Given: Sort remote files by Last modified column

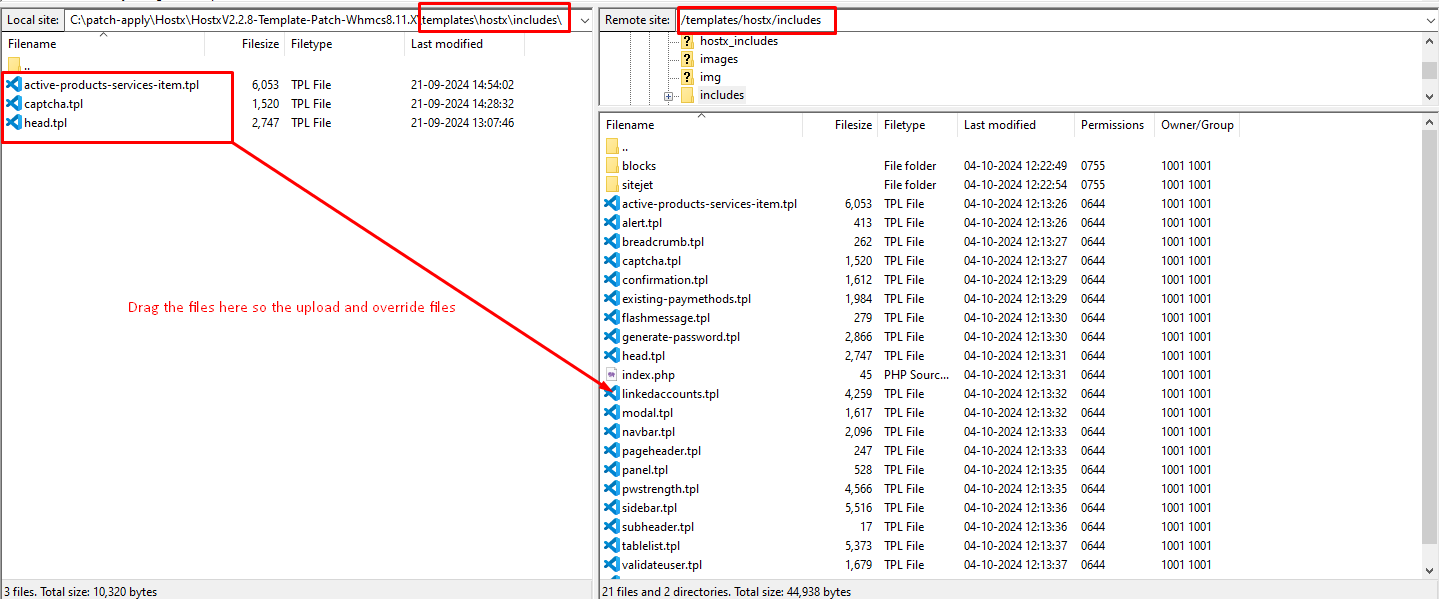Looking at the screenshot, I should (999, 125).
